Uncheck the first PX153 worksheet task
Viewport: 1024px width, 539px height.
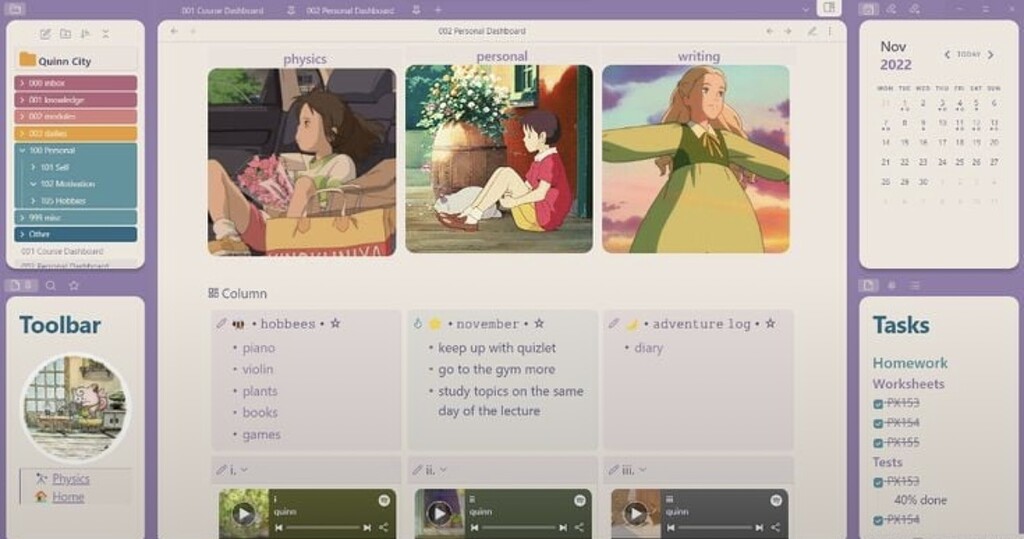point(878,404)
